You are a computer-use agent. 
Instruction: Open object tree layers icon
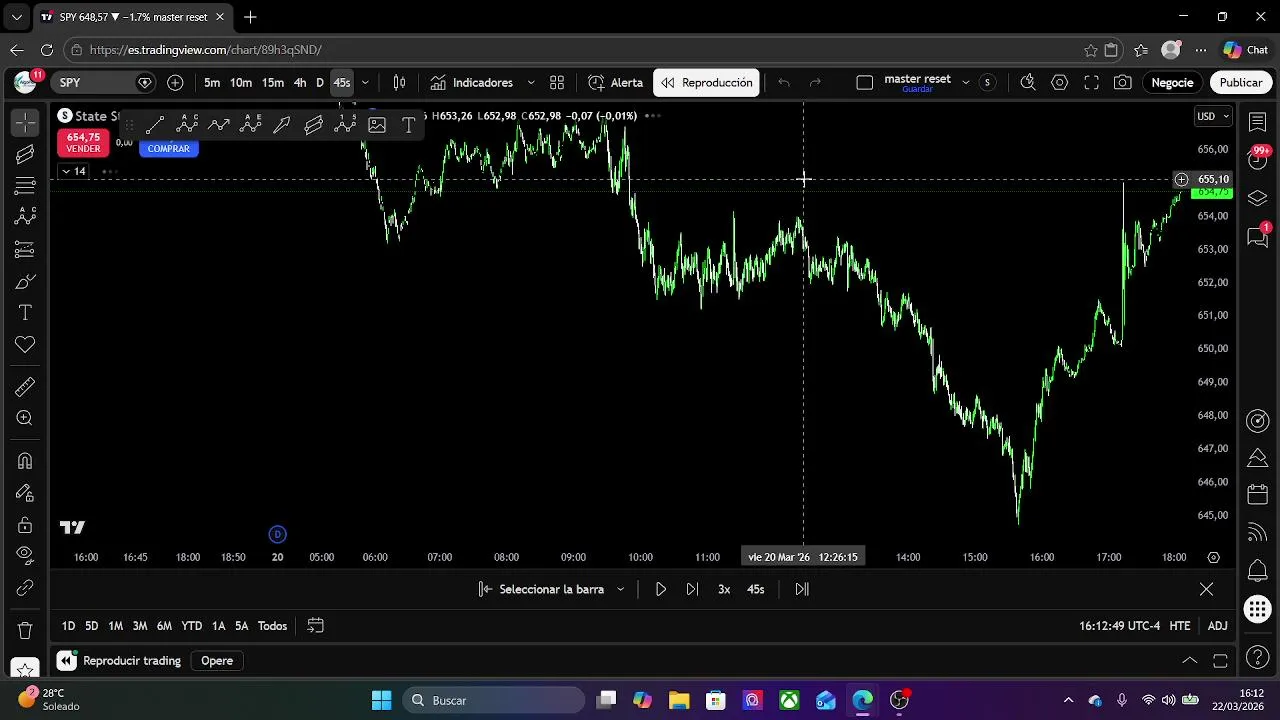1258,198
